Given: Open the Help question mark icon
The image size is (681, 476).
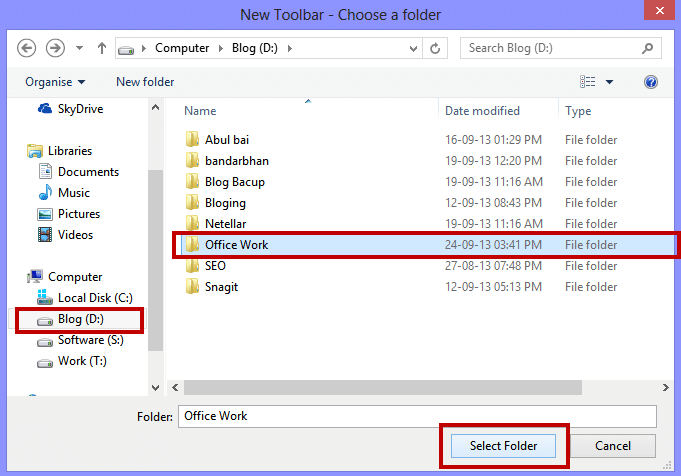Looking at the screenshot, I should pyautogui.click(x=651, y=82).
